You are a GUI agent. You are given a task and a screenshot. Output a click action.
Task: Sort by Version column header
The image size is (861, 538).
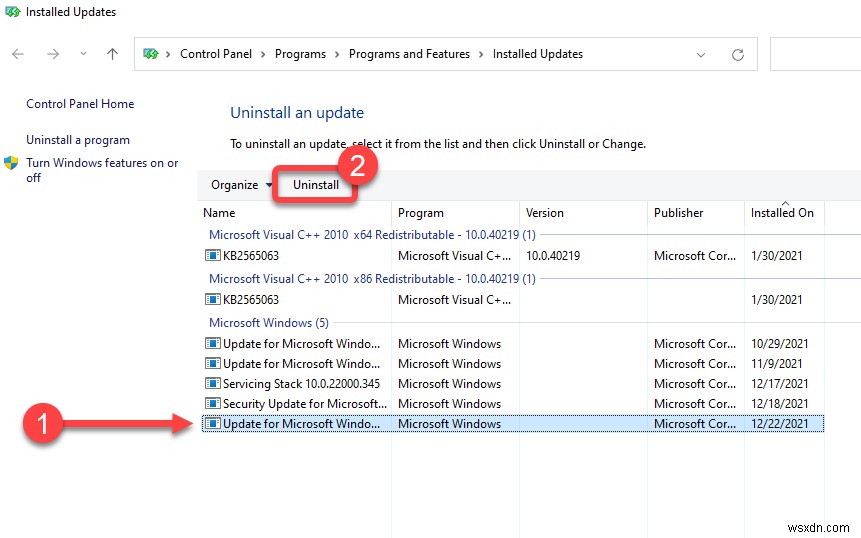click(x=583, y=213)
